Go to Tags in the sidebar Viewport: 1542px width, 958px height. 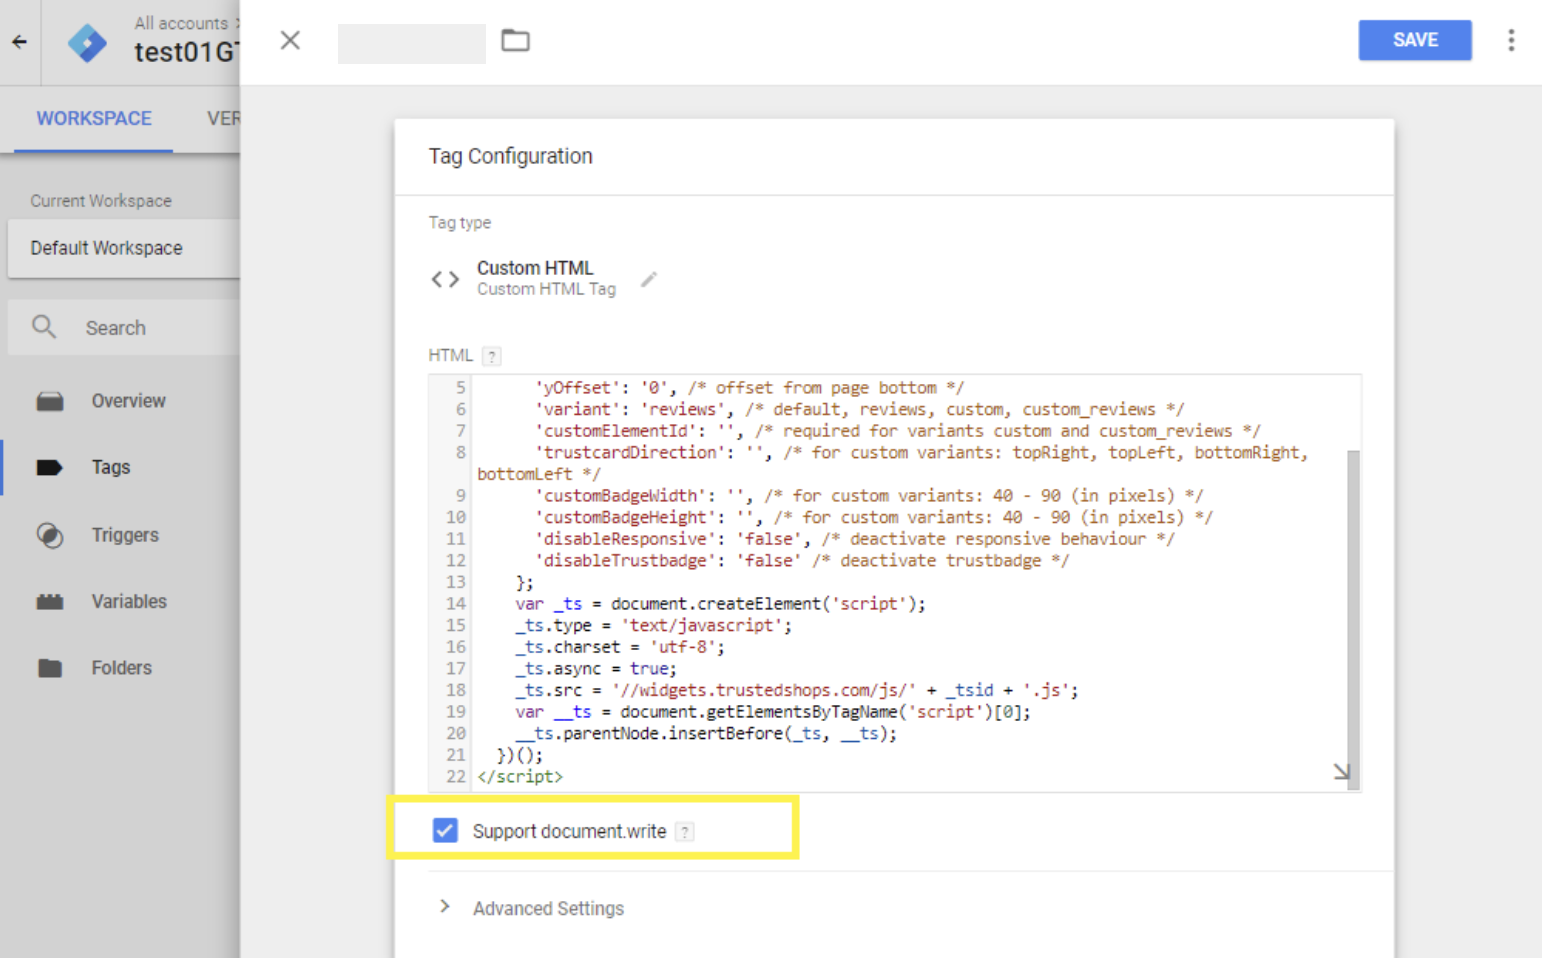(111, 467)
